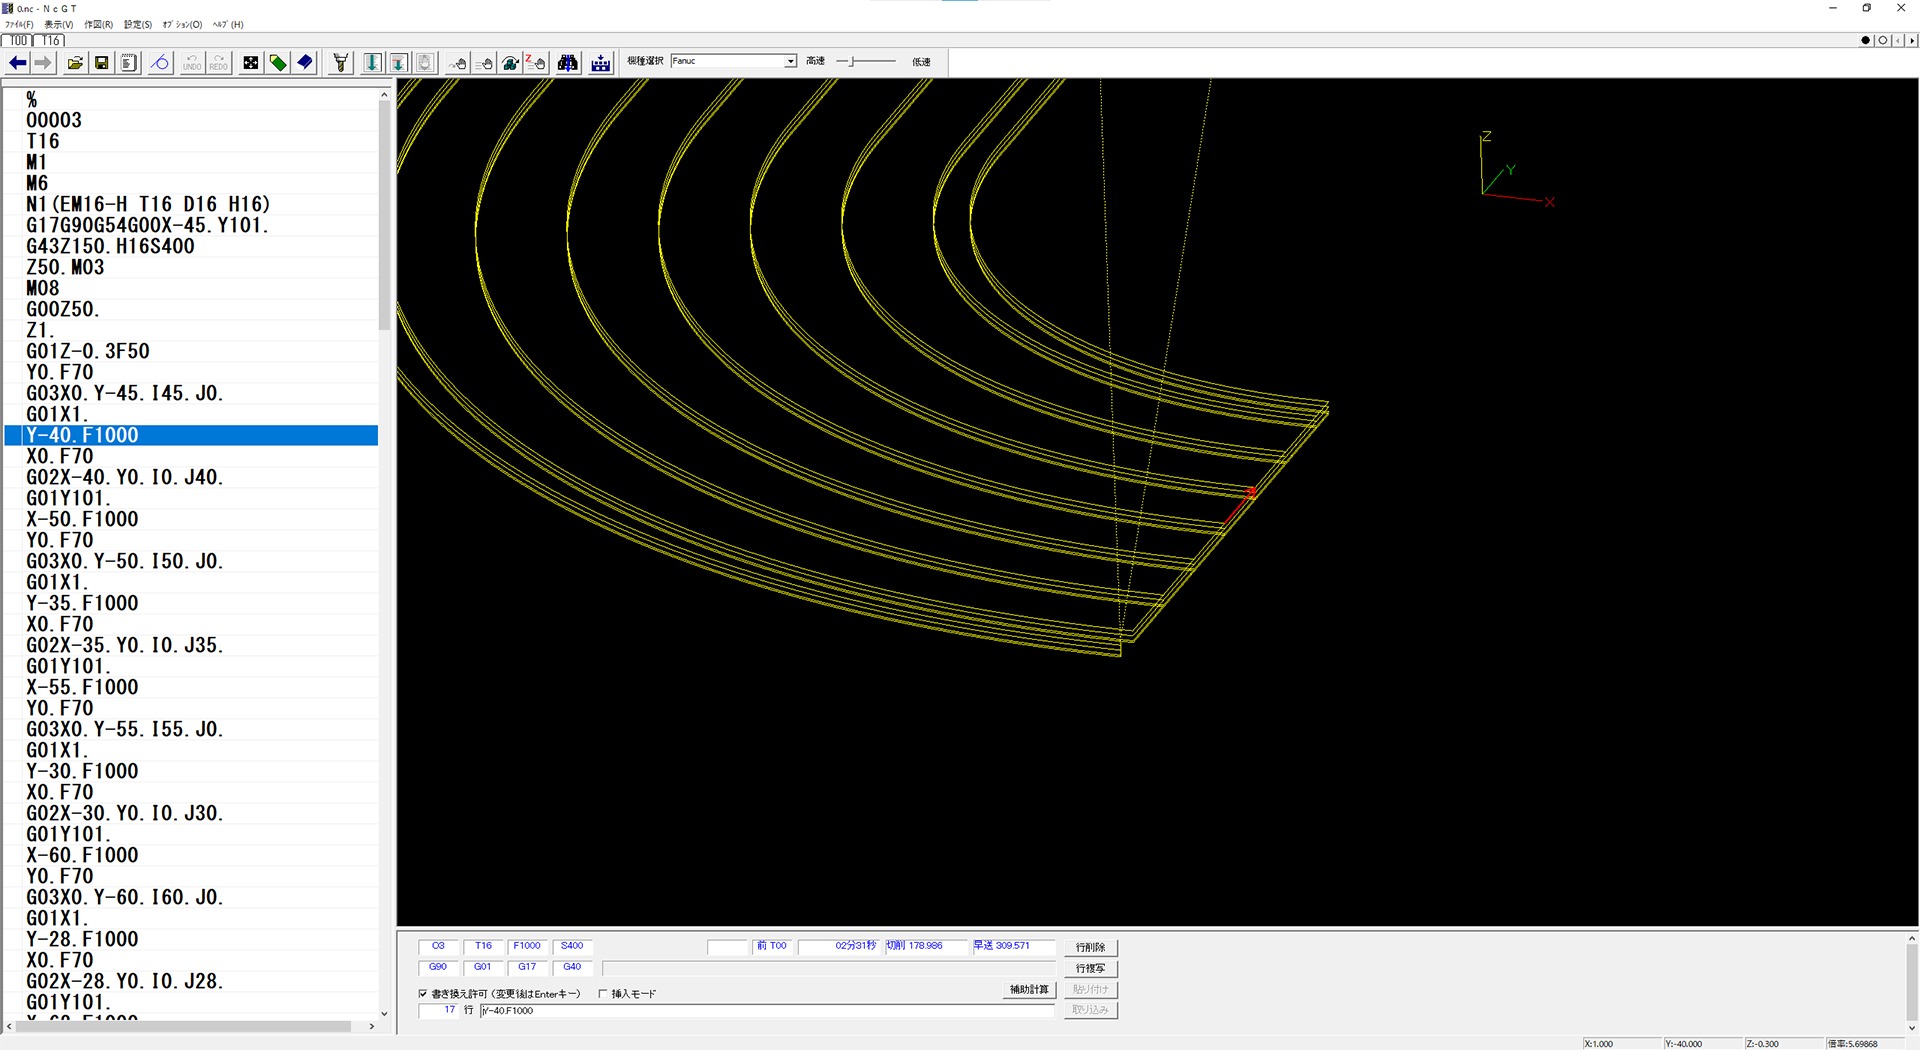Select code line G43Z150.H16S400
This screenshot has height=1050, width=1920.
click(x=110, y=246)
